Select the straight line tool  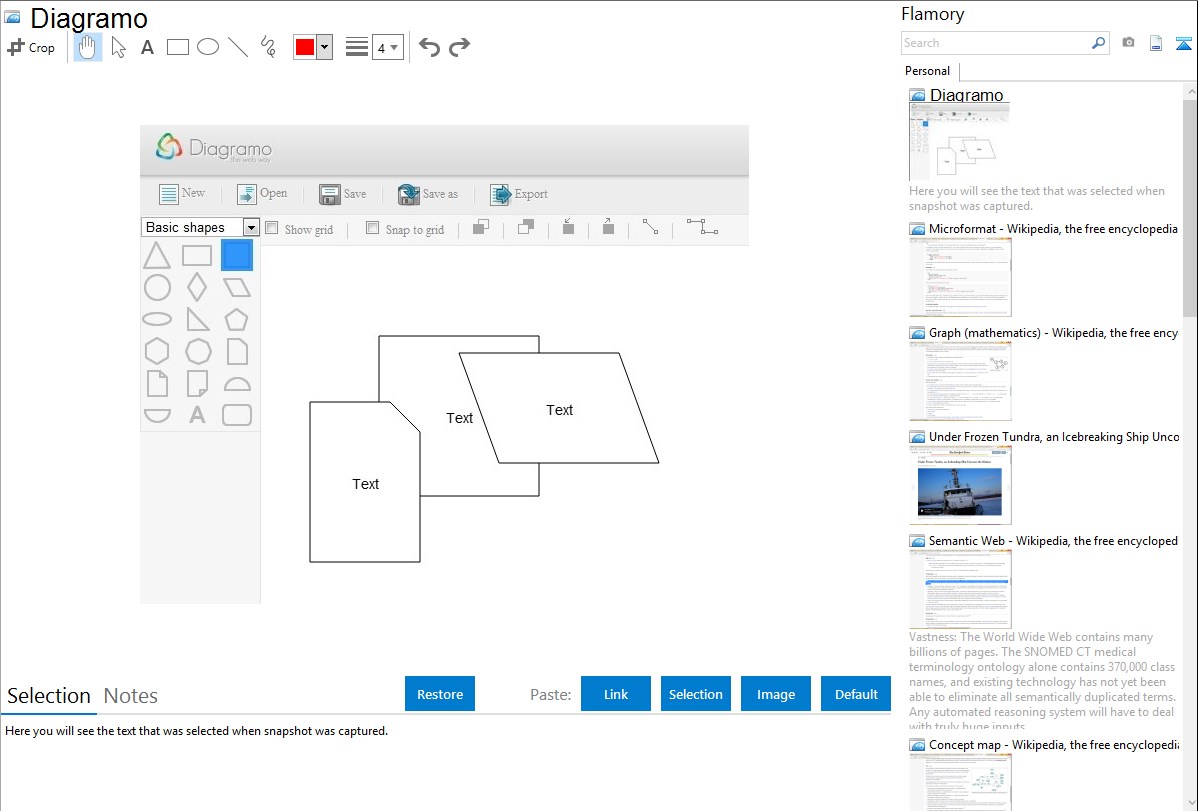[238, 47]
